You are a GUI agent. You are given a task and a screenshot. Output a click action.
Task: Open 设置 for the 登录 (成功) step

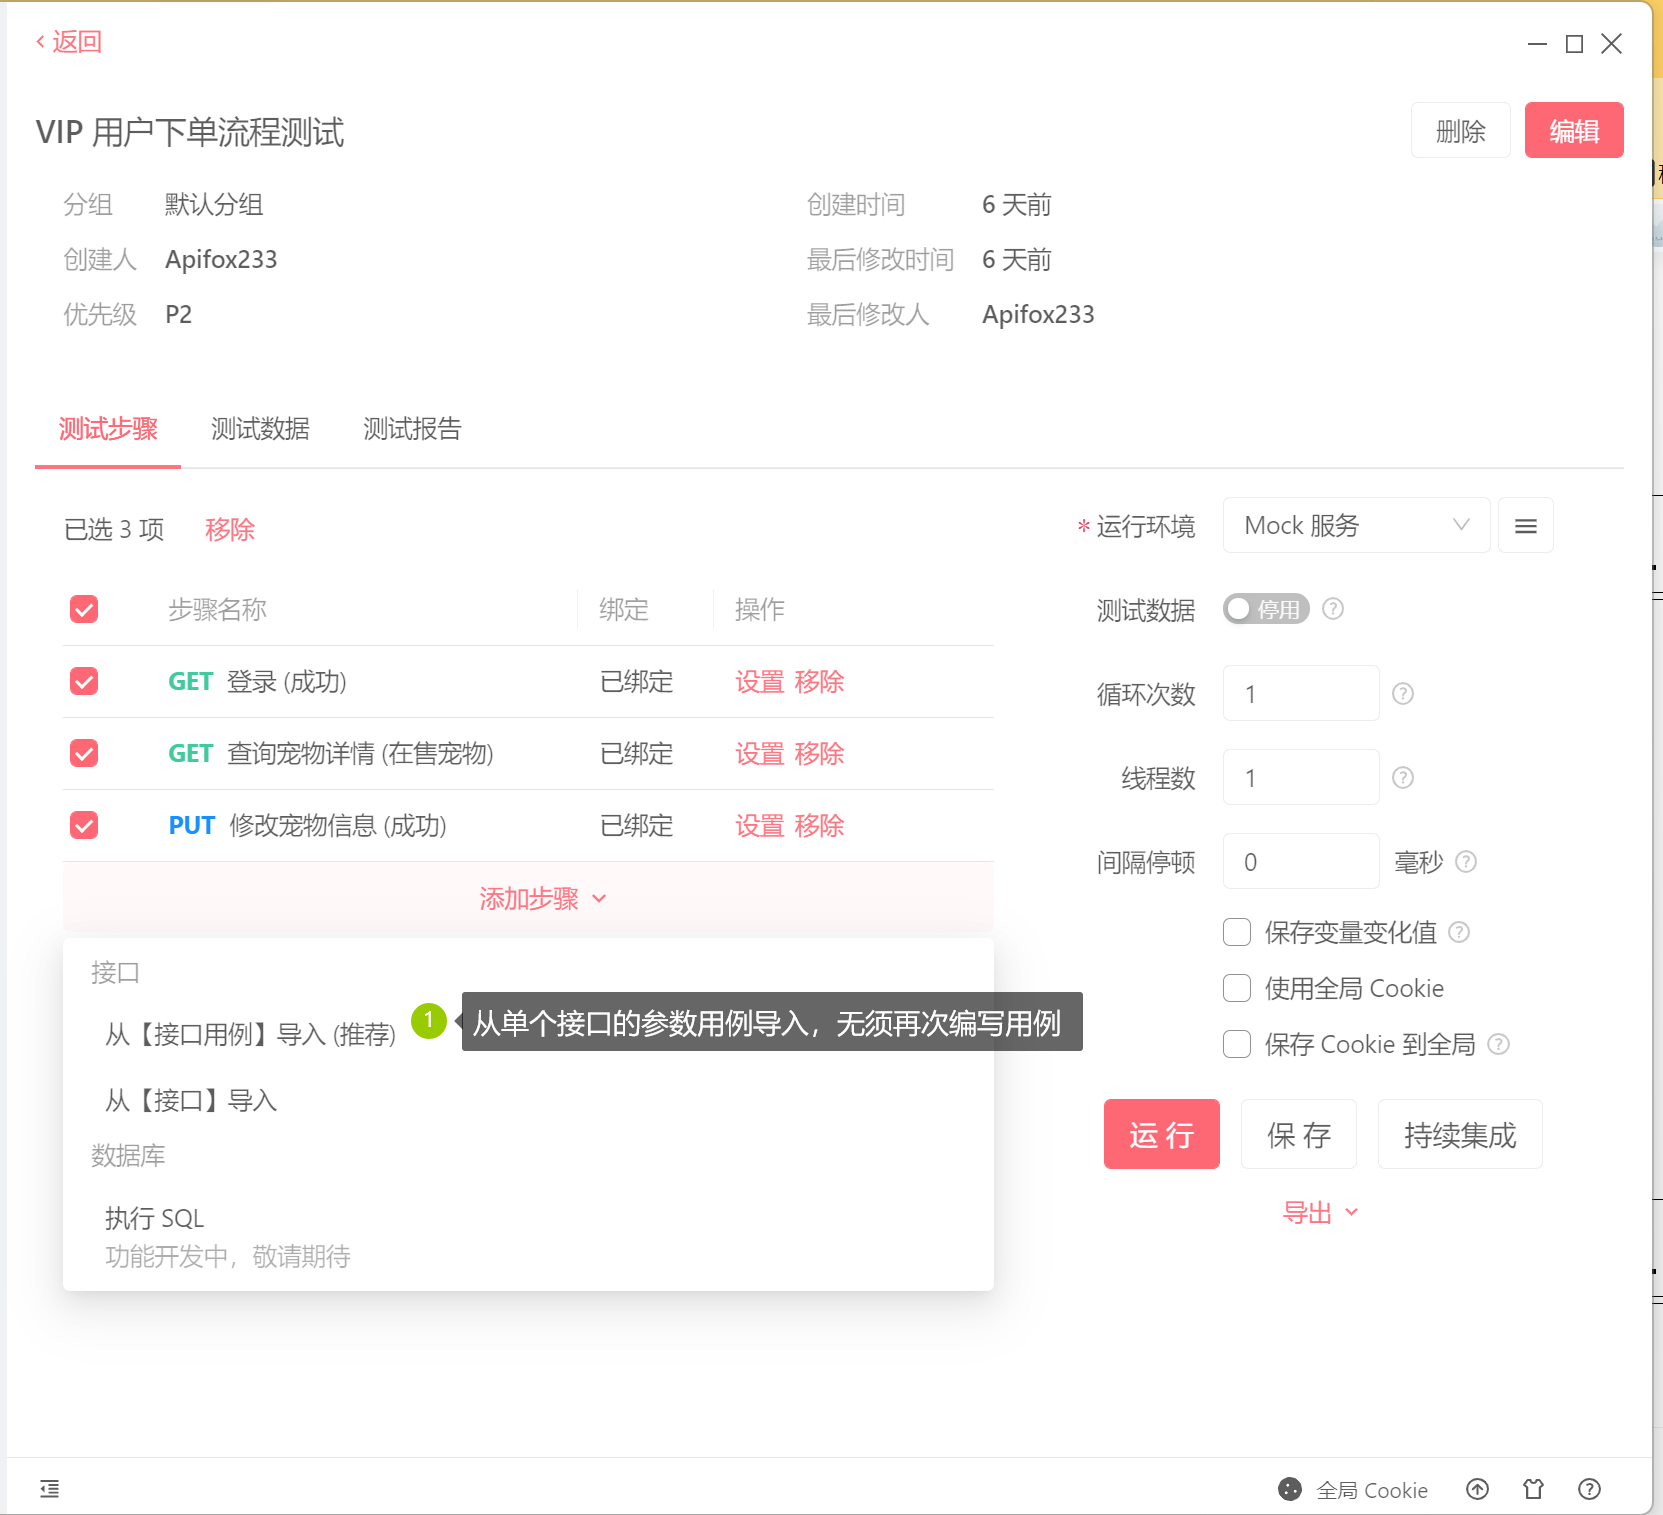[759, 682]
